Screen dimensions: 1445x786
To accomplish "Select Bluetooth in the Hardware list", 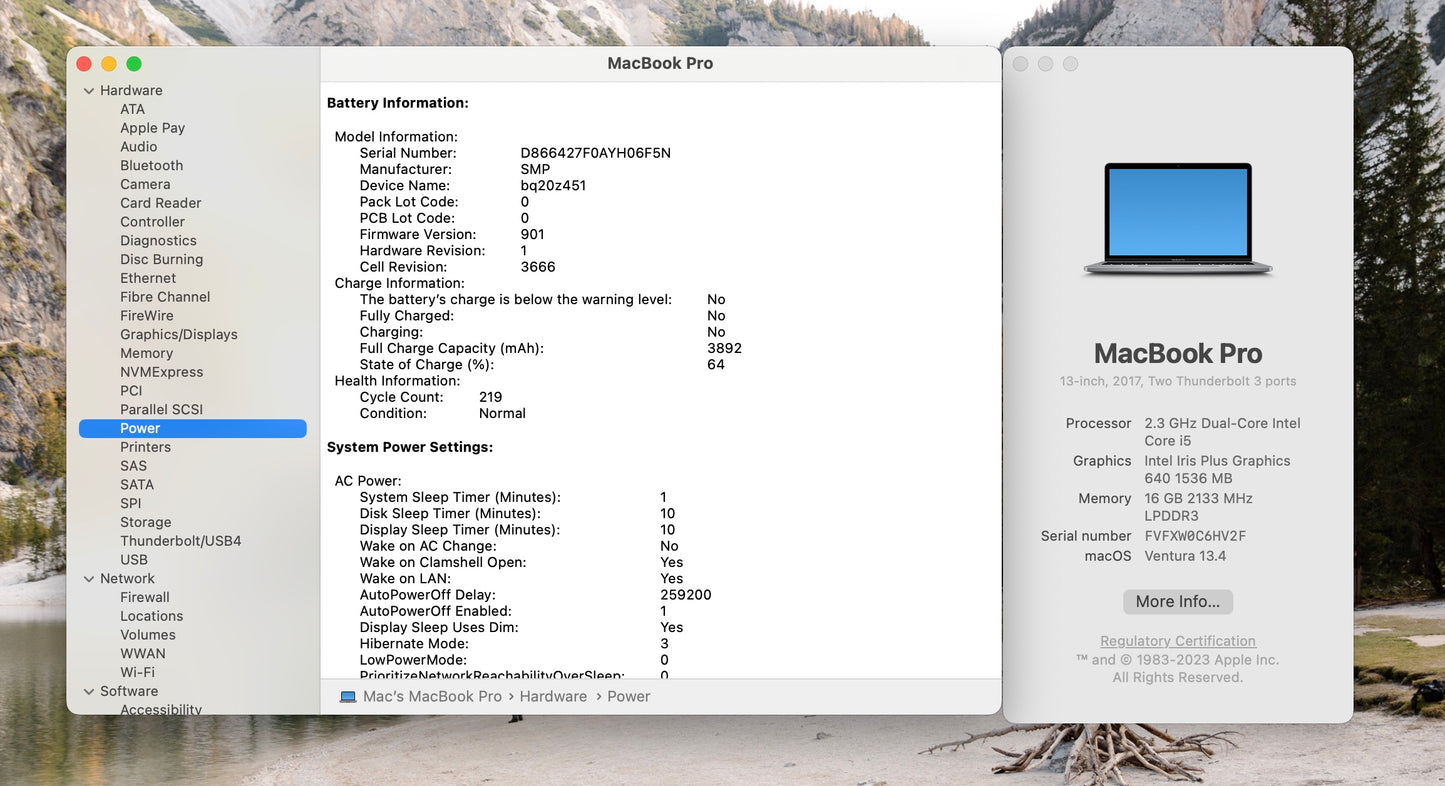I will point(151,166).
